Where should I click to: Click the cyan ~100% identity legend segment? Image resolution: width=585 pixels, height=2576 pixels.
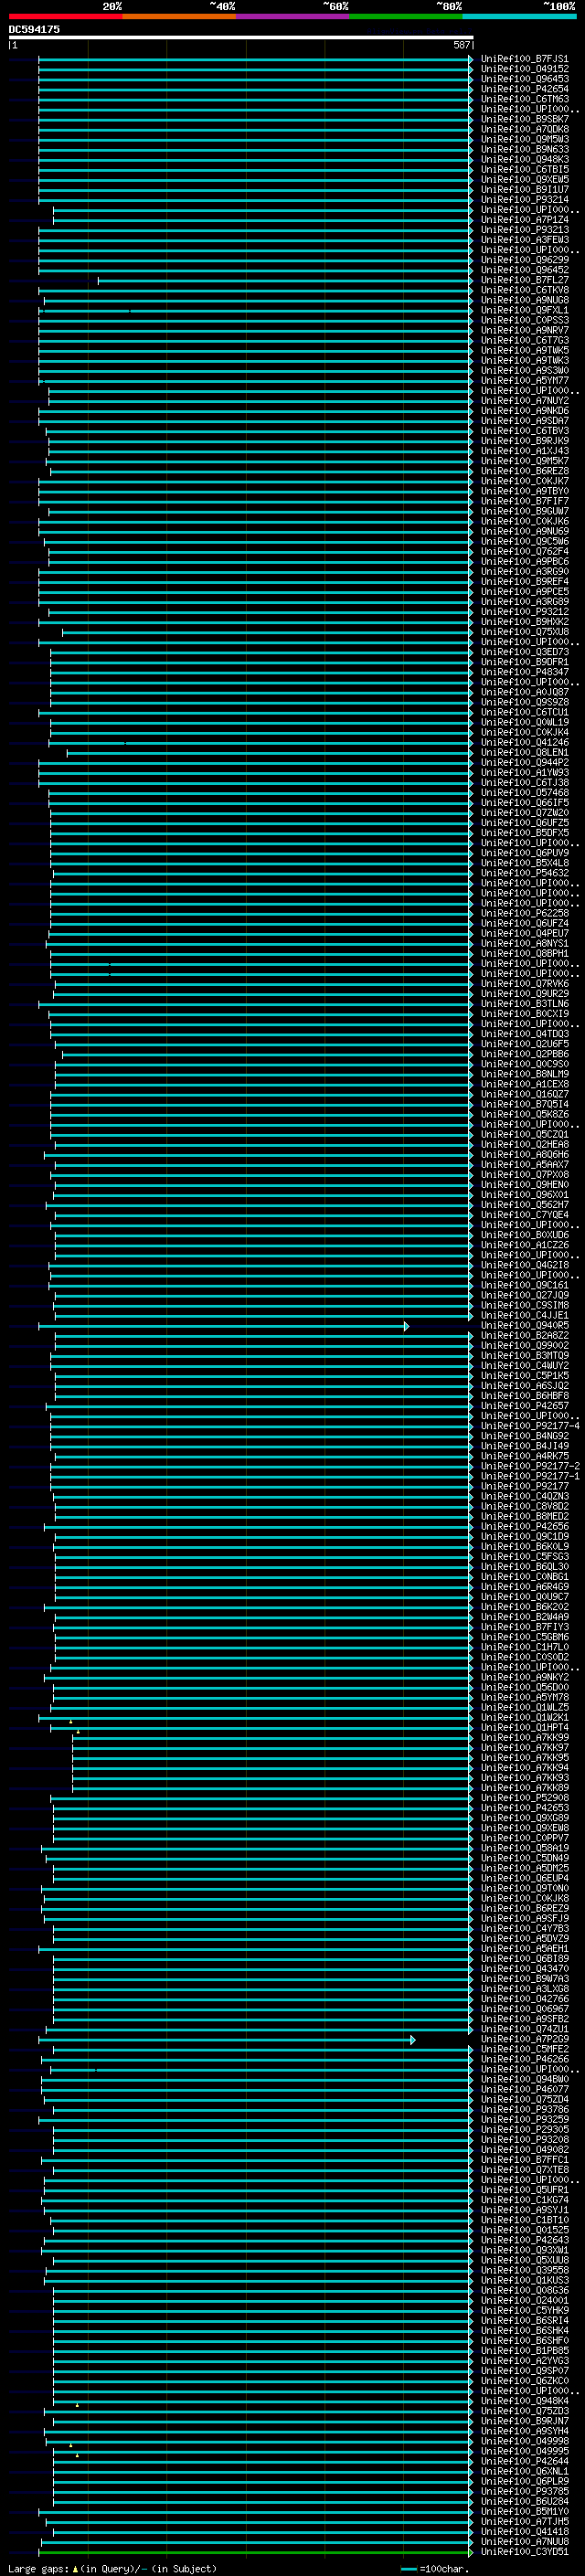(519, 16)
